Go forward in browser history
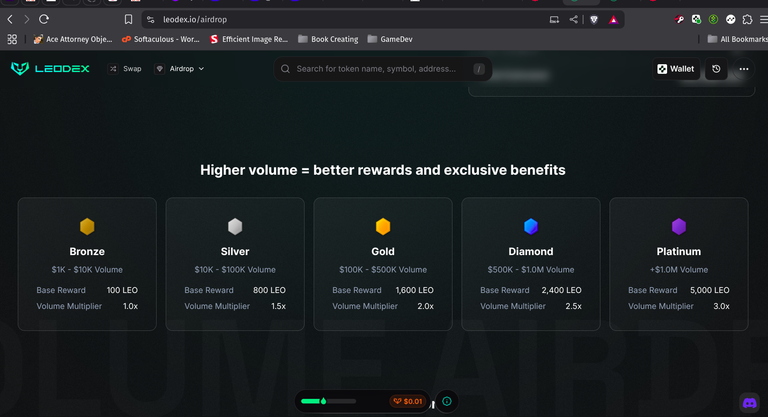The image size is (768, 417). [x=26, y=20]
